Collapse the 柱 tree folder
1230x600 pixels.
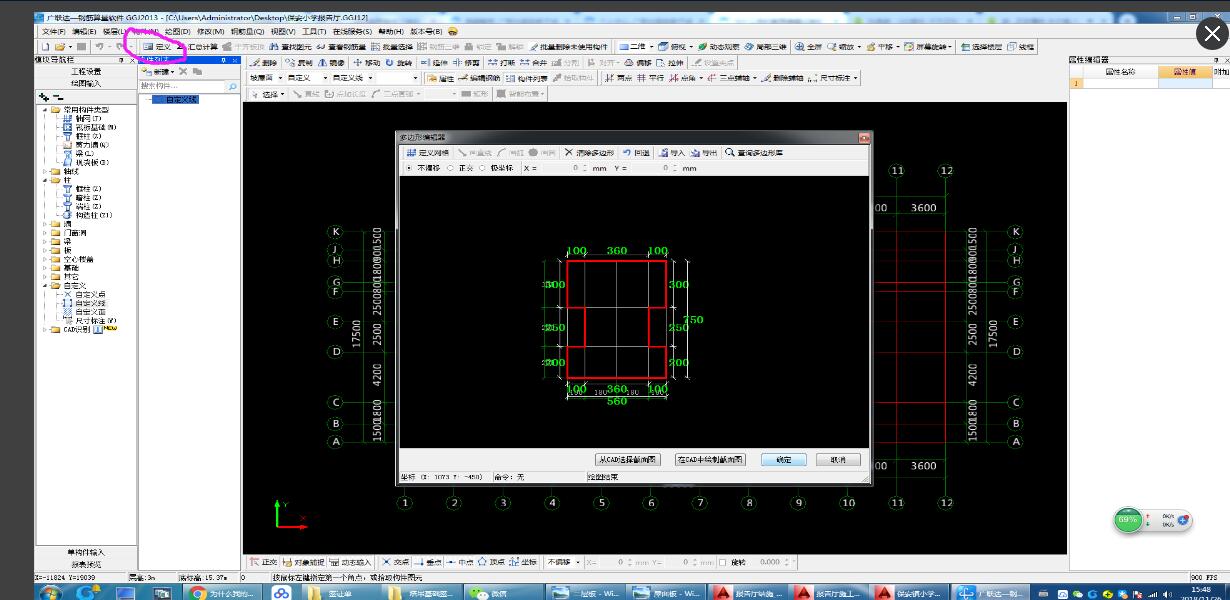tap(47, 180)
